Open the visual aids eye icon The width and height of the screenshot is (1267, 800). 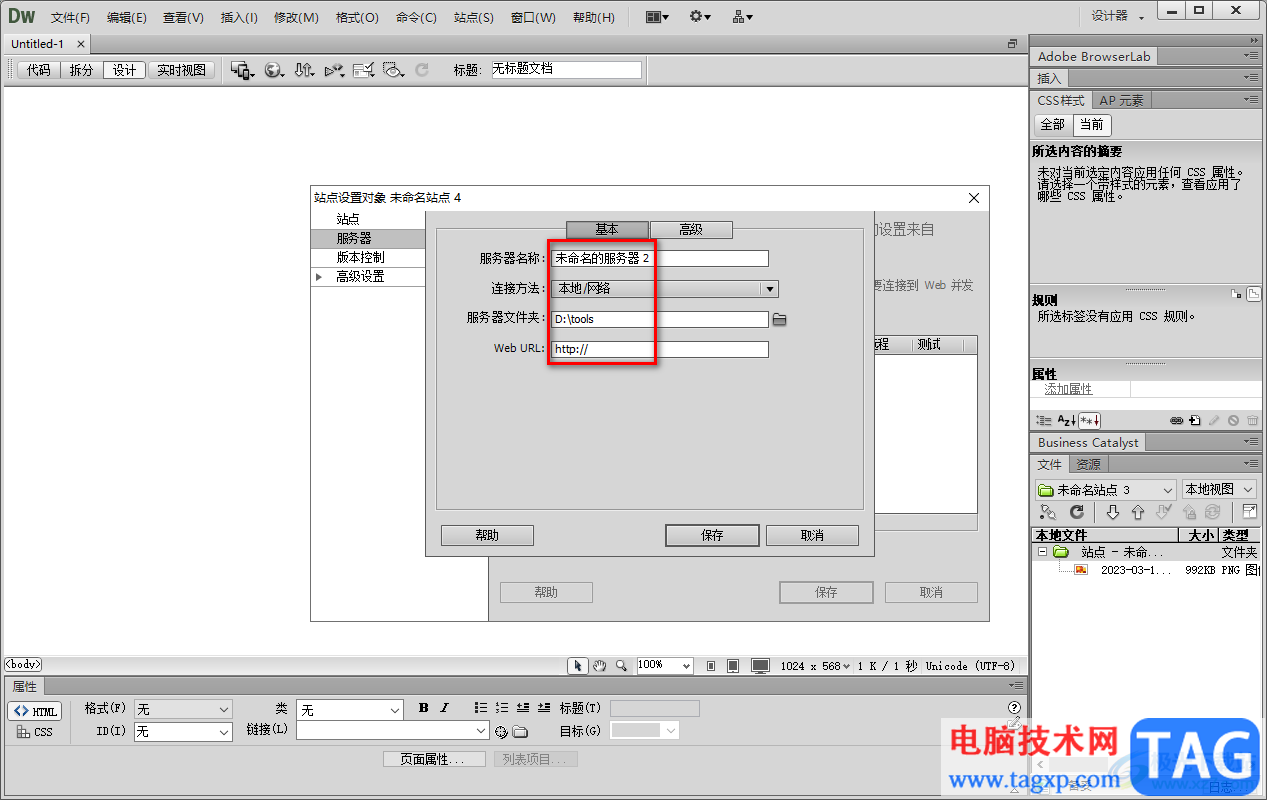pyautogui.click(x=393, y=70)
